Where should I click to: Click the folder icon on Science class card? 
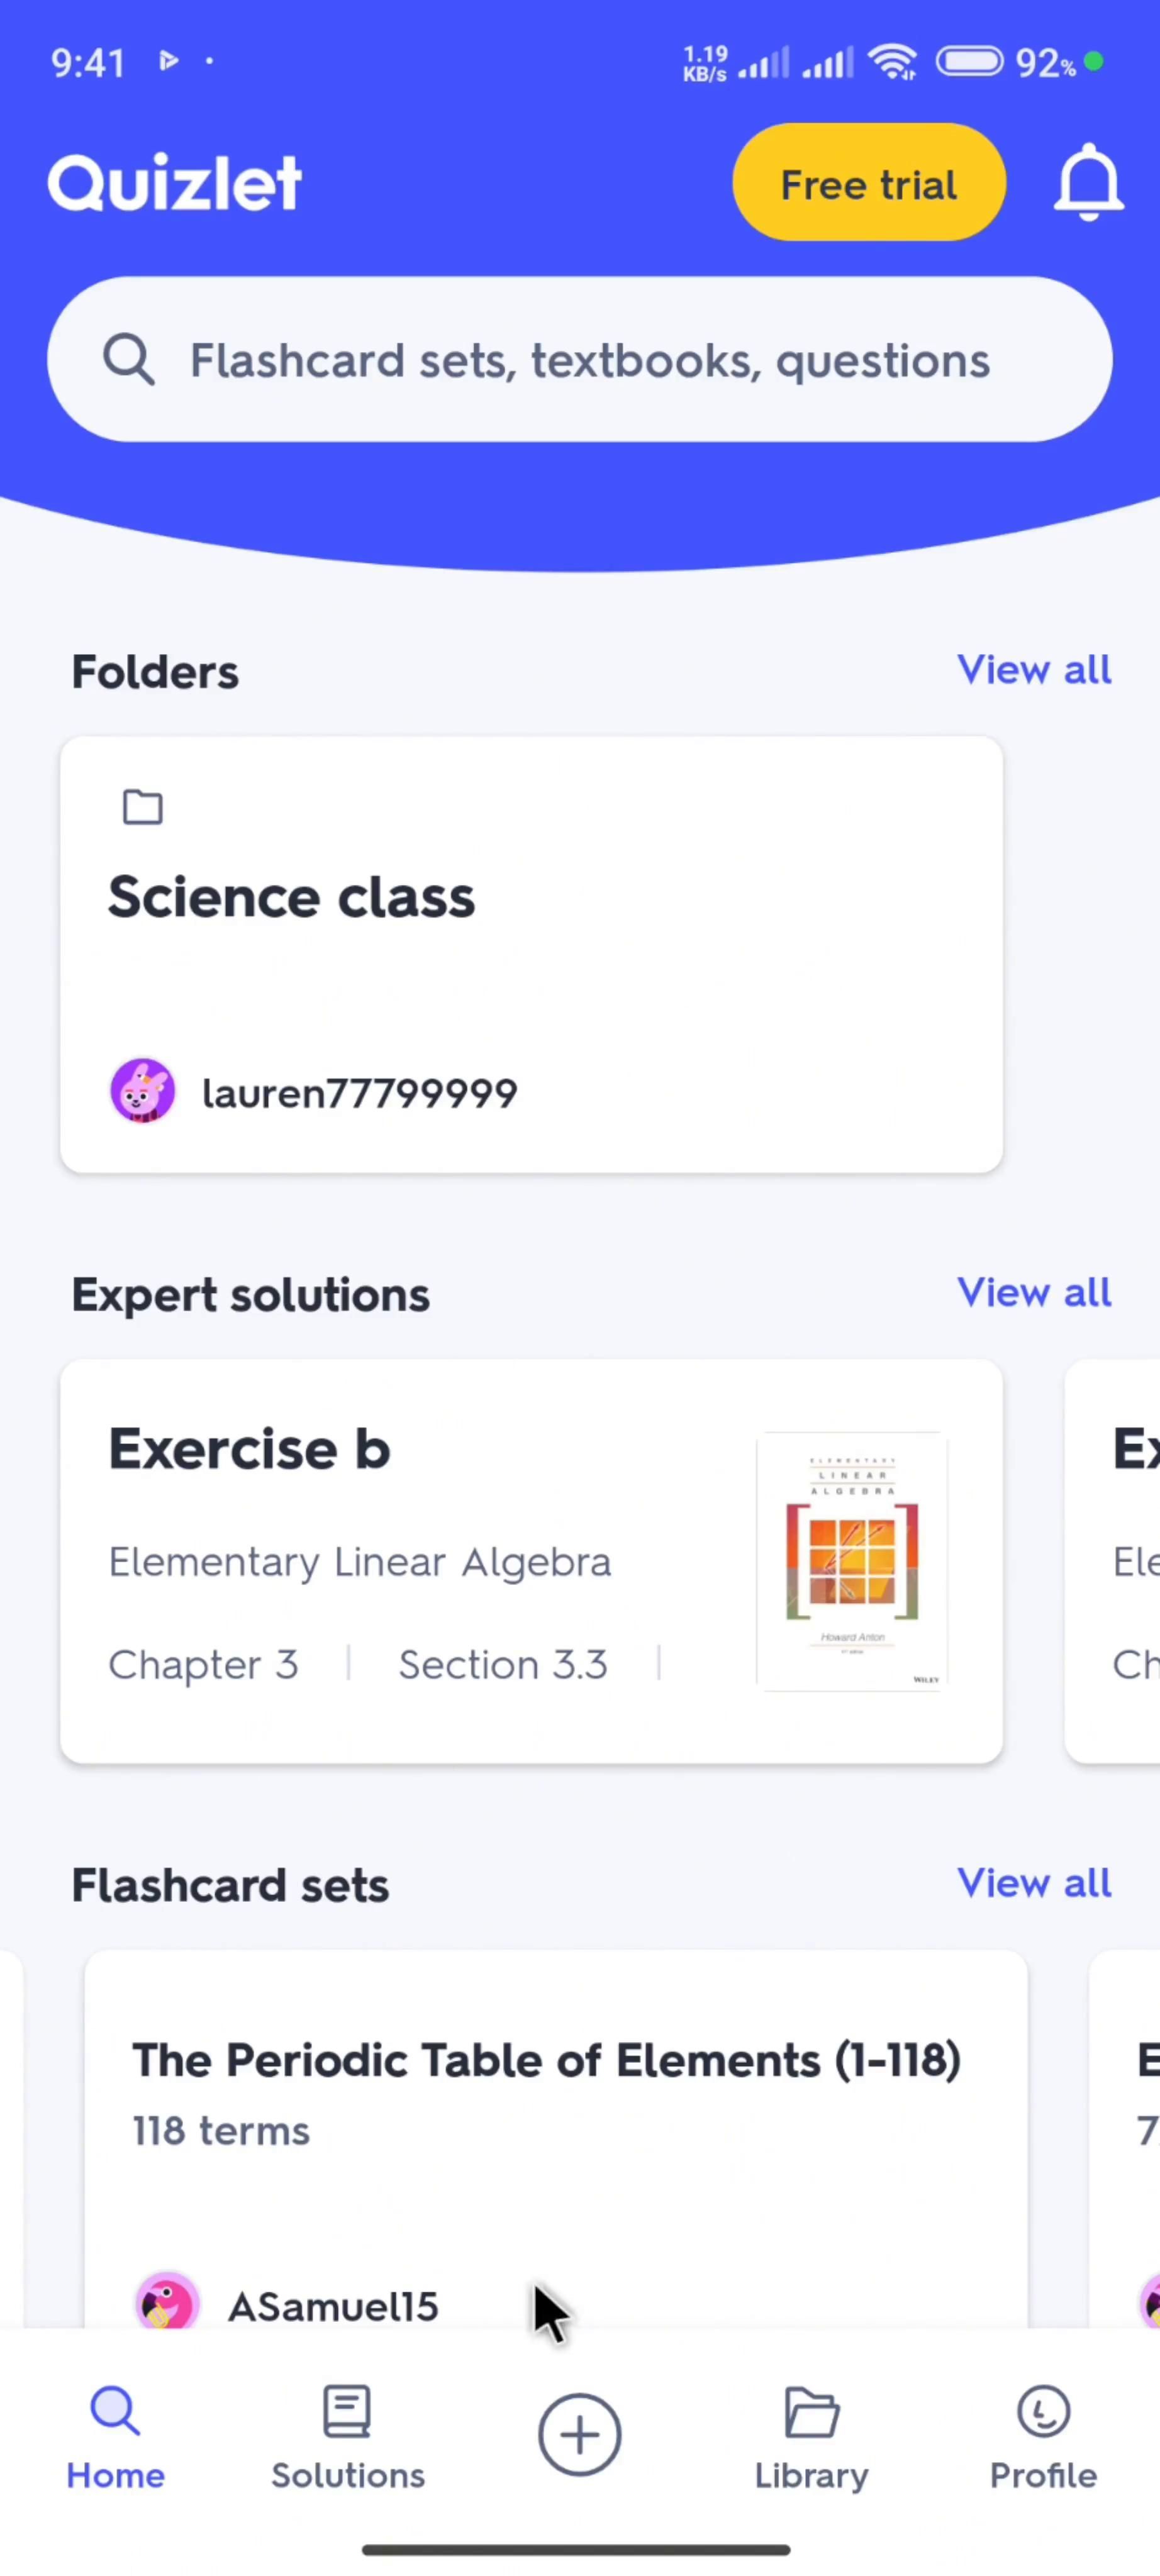pos(142,807)
